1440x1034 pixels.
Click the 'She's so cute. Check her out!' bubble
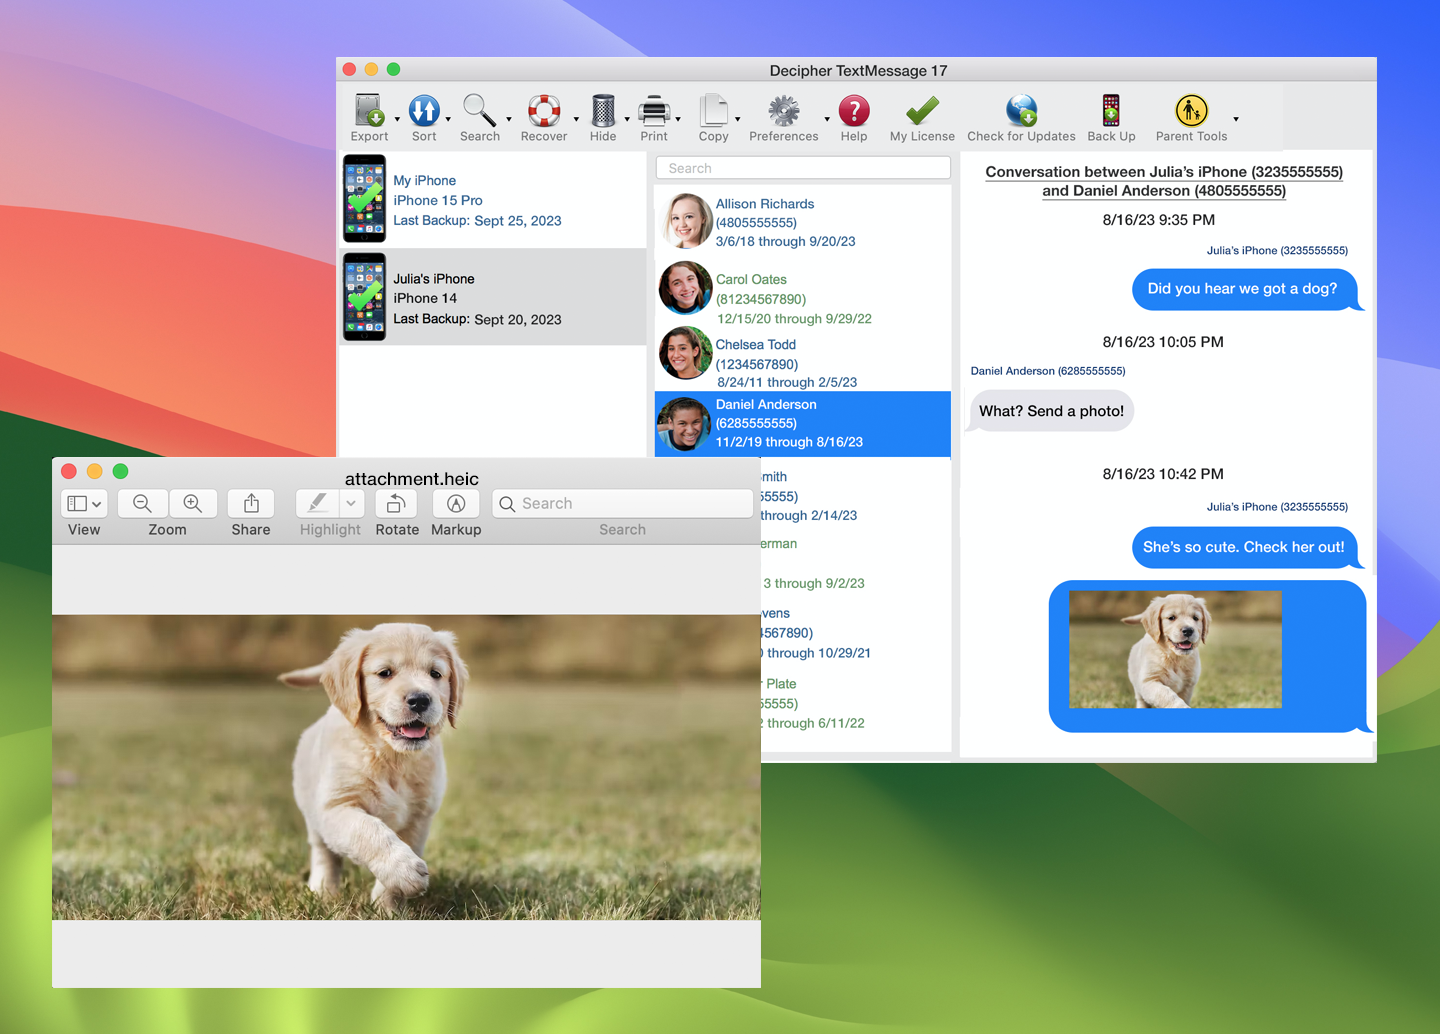(1246, 547)
